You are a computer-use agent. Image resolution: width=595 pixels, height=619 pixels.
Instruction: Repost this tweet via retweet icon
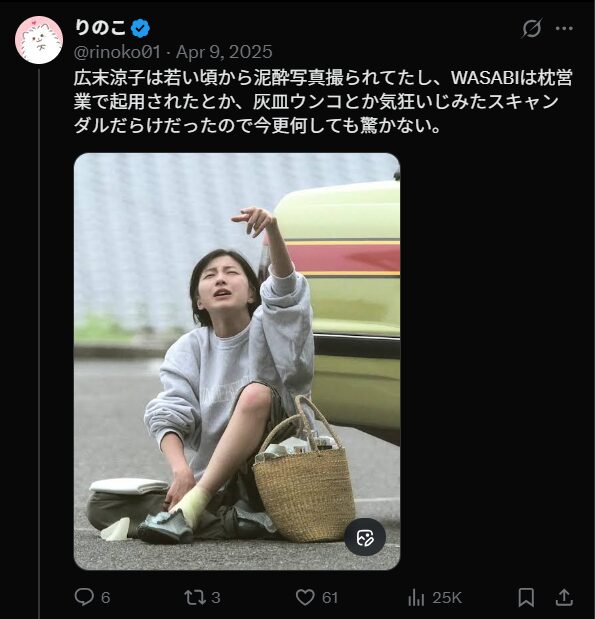195,597
